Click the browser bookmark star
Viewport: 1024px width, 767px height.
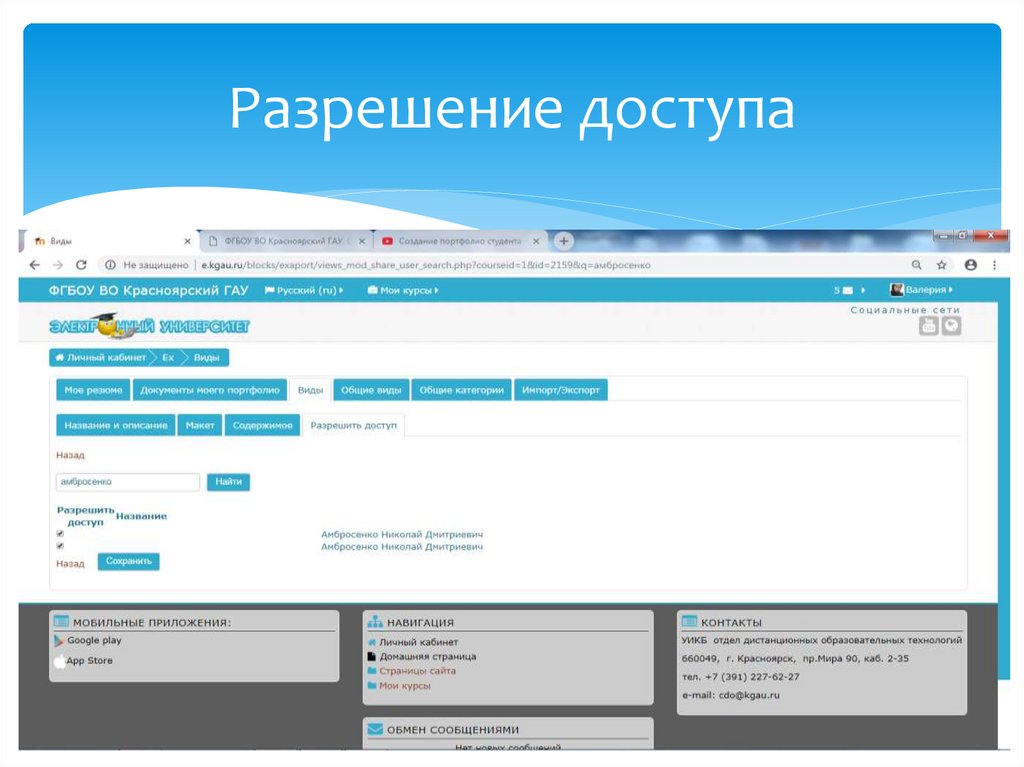(x=941, y=265)
